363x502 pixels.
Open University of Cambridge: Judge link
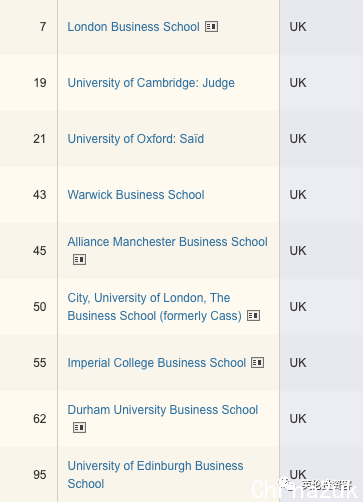151,83
